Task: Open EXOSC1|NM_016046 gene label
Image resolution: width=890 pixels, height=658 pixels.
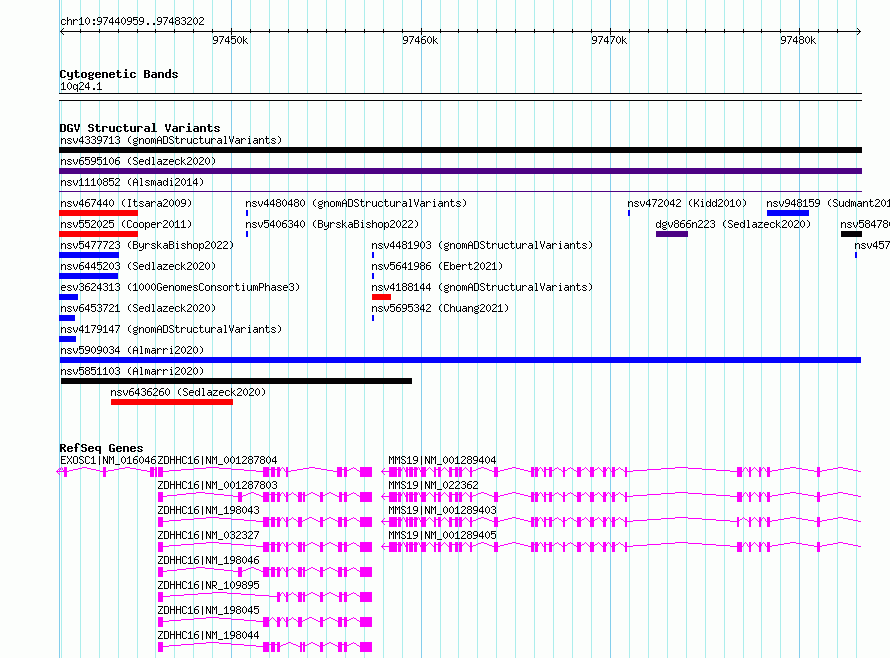Action: click(108, 460)
